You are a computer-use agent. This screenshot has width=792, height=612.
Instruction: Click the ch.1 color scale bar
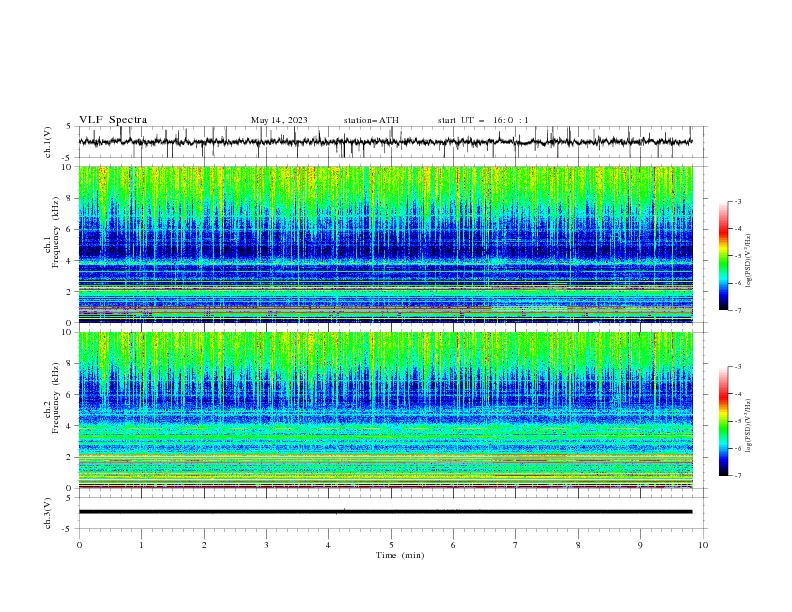coord(723,256)
